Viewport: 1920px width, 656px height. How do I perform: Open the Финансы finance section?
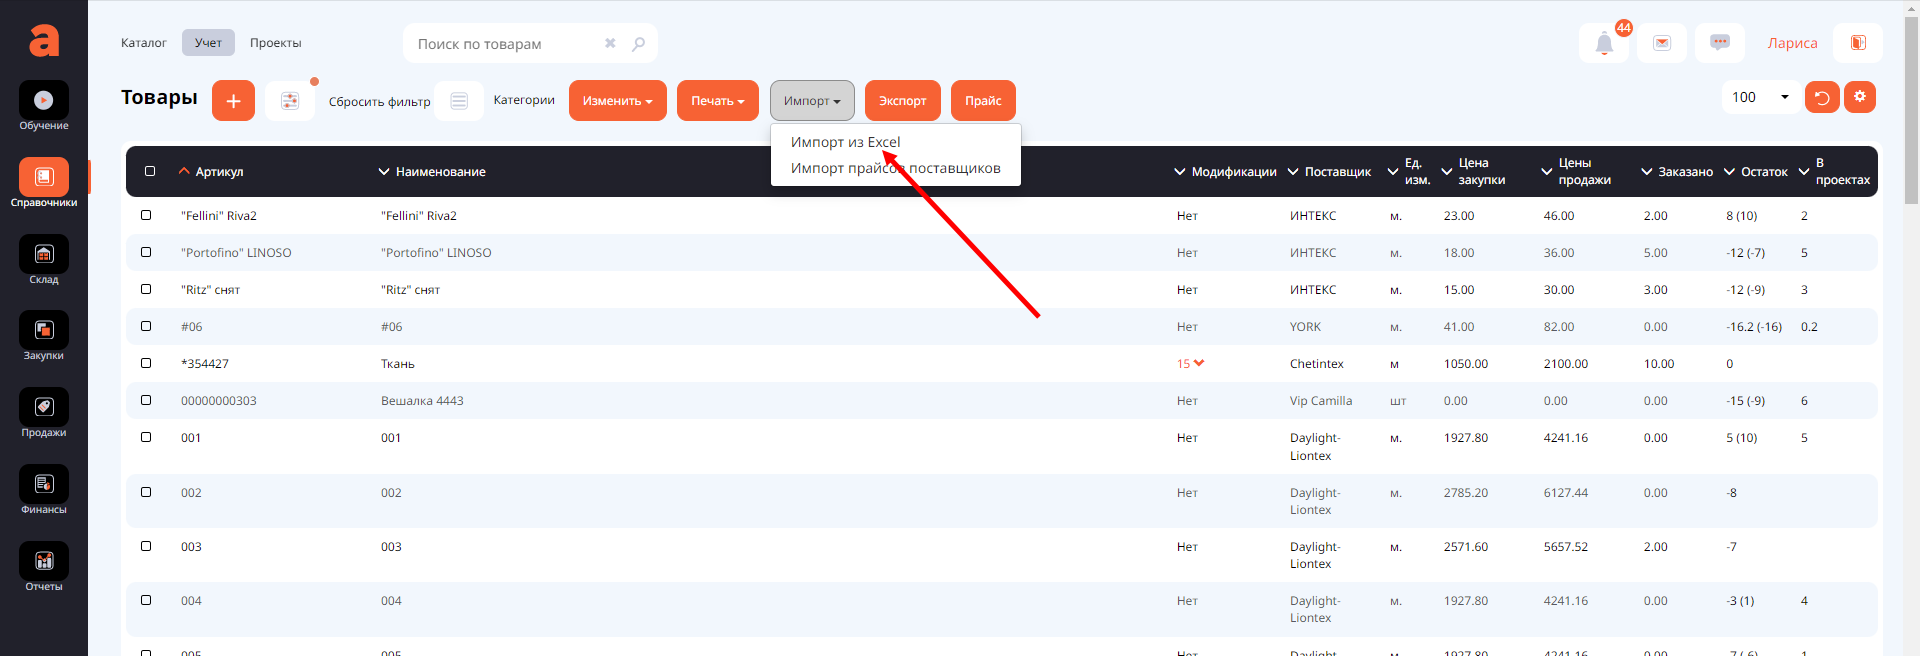pyautogui.click(x=44, y=485)
